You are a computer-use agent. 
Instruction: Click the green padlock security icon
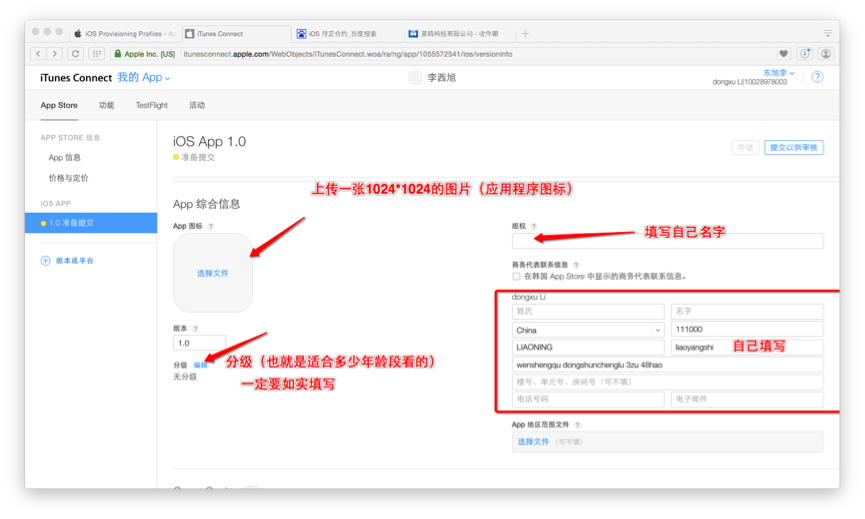[118, 53]
